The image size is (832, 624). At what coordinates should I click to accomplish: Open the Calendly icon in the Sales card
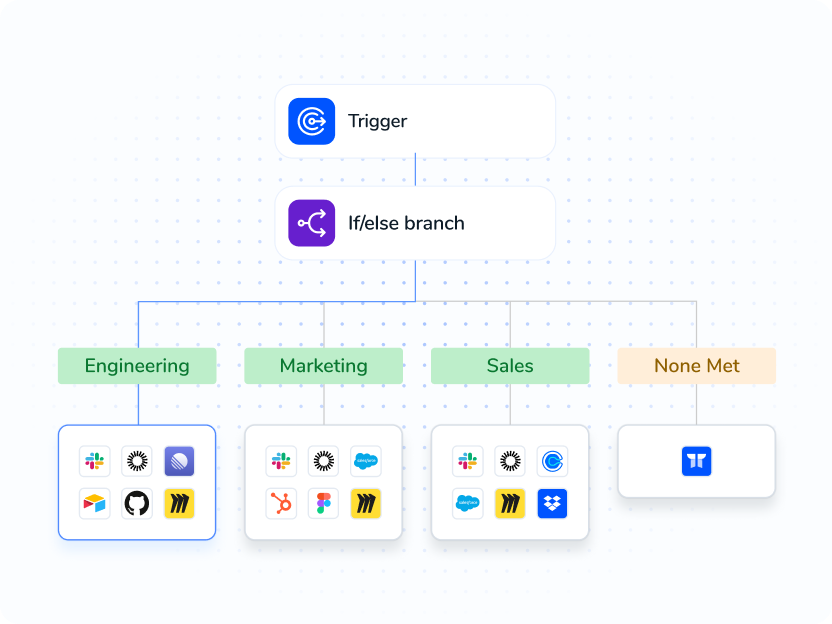click(x=552, y=461)
